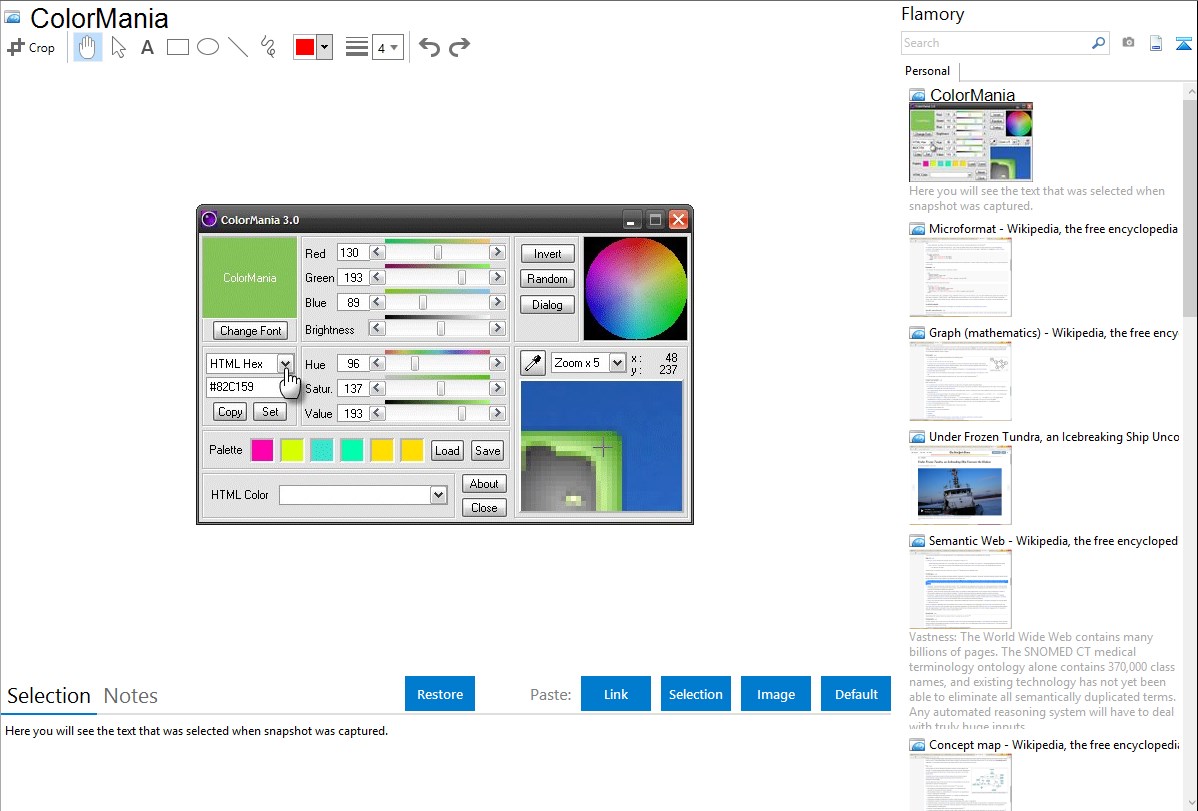This screenshot has width=1198, height=811.
Task: Select the turquoise palette swatch
Action: 322,450
